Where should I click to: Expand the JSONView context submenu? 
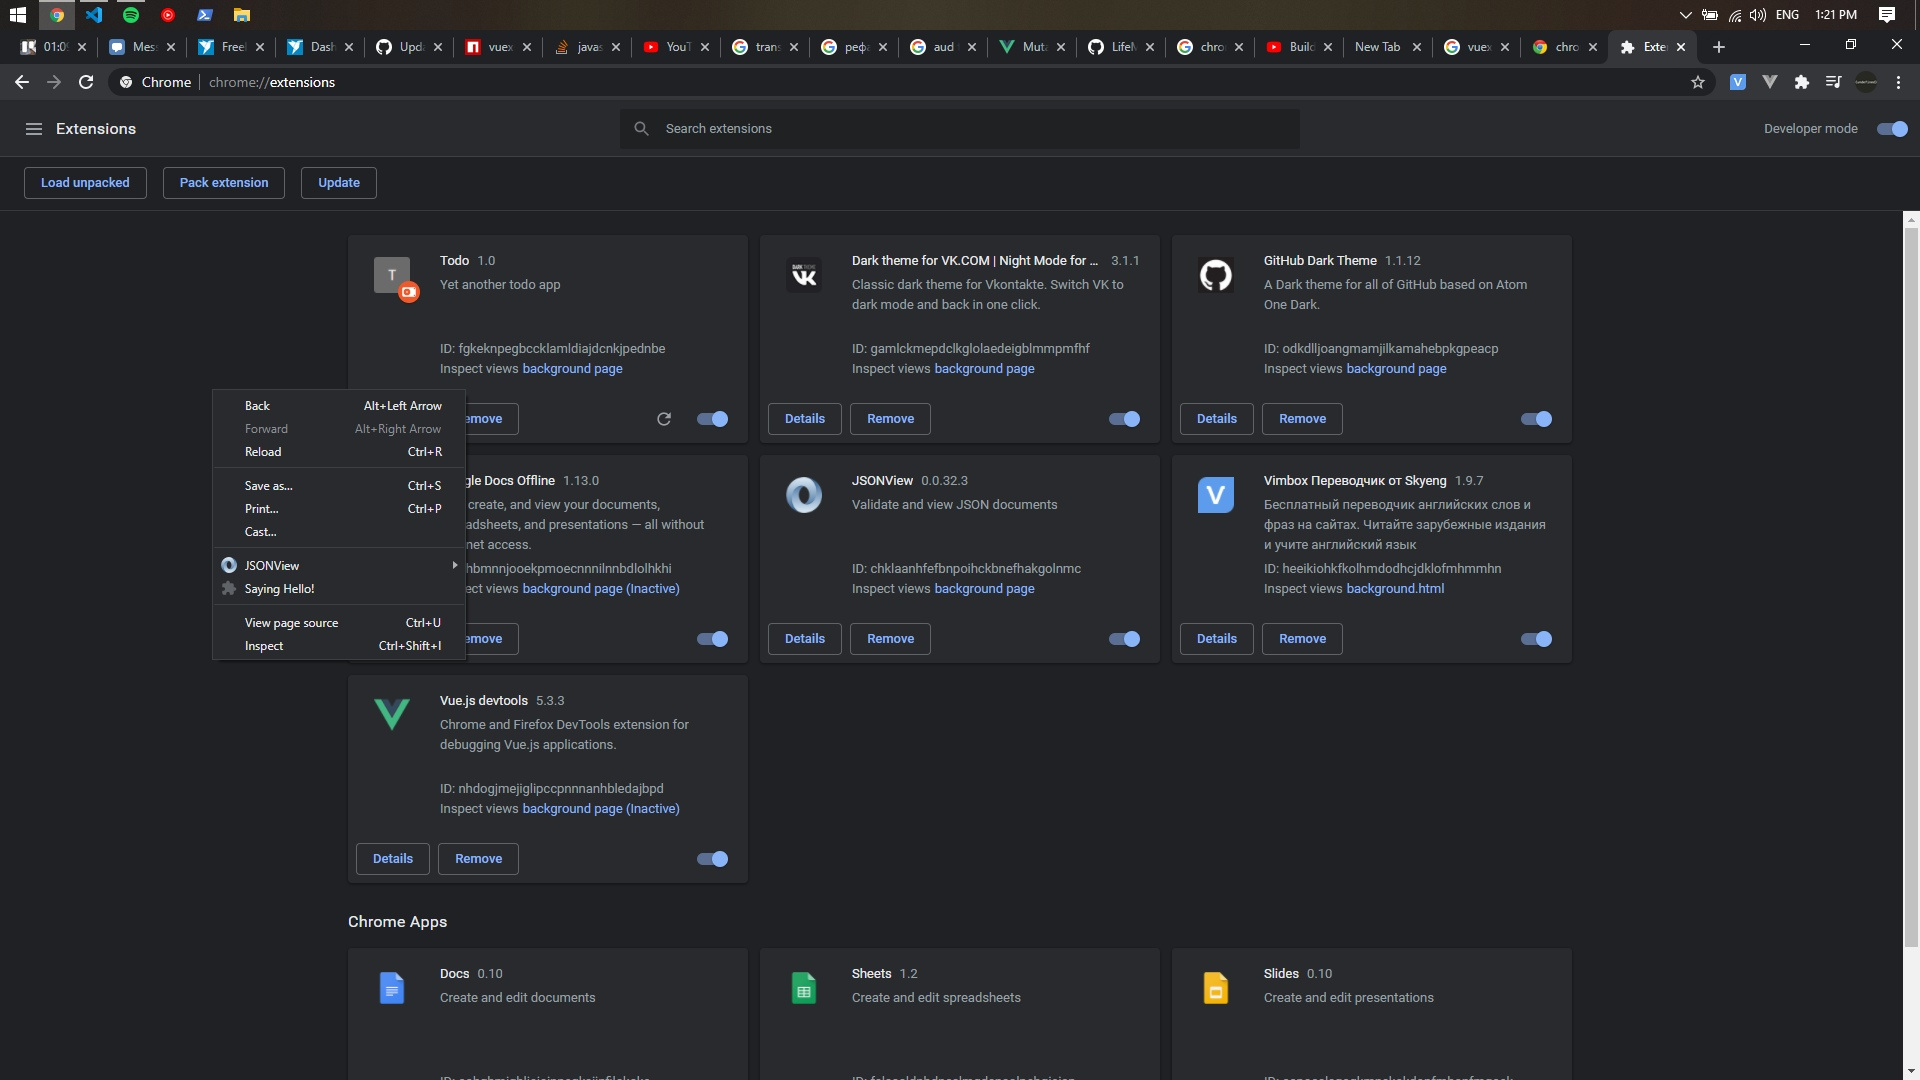(x=339, y=566)
